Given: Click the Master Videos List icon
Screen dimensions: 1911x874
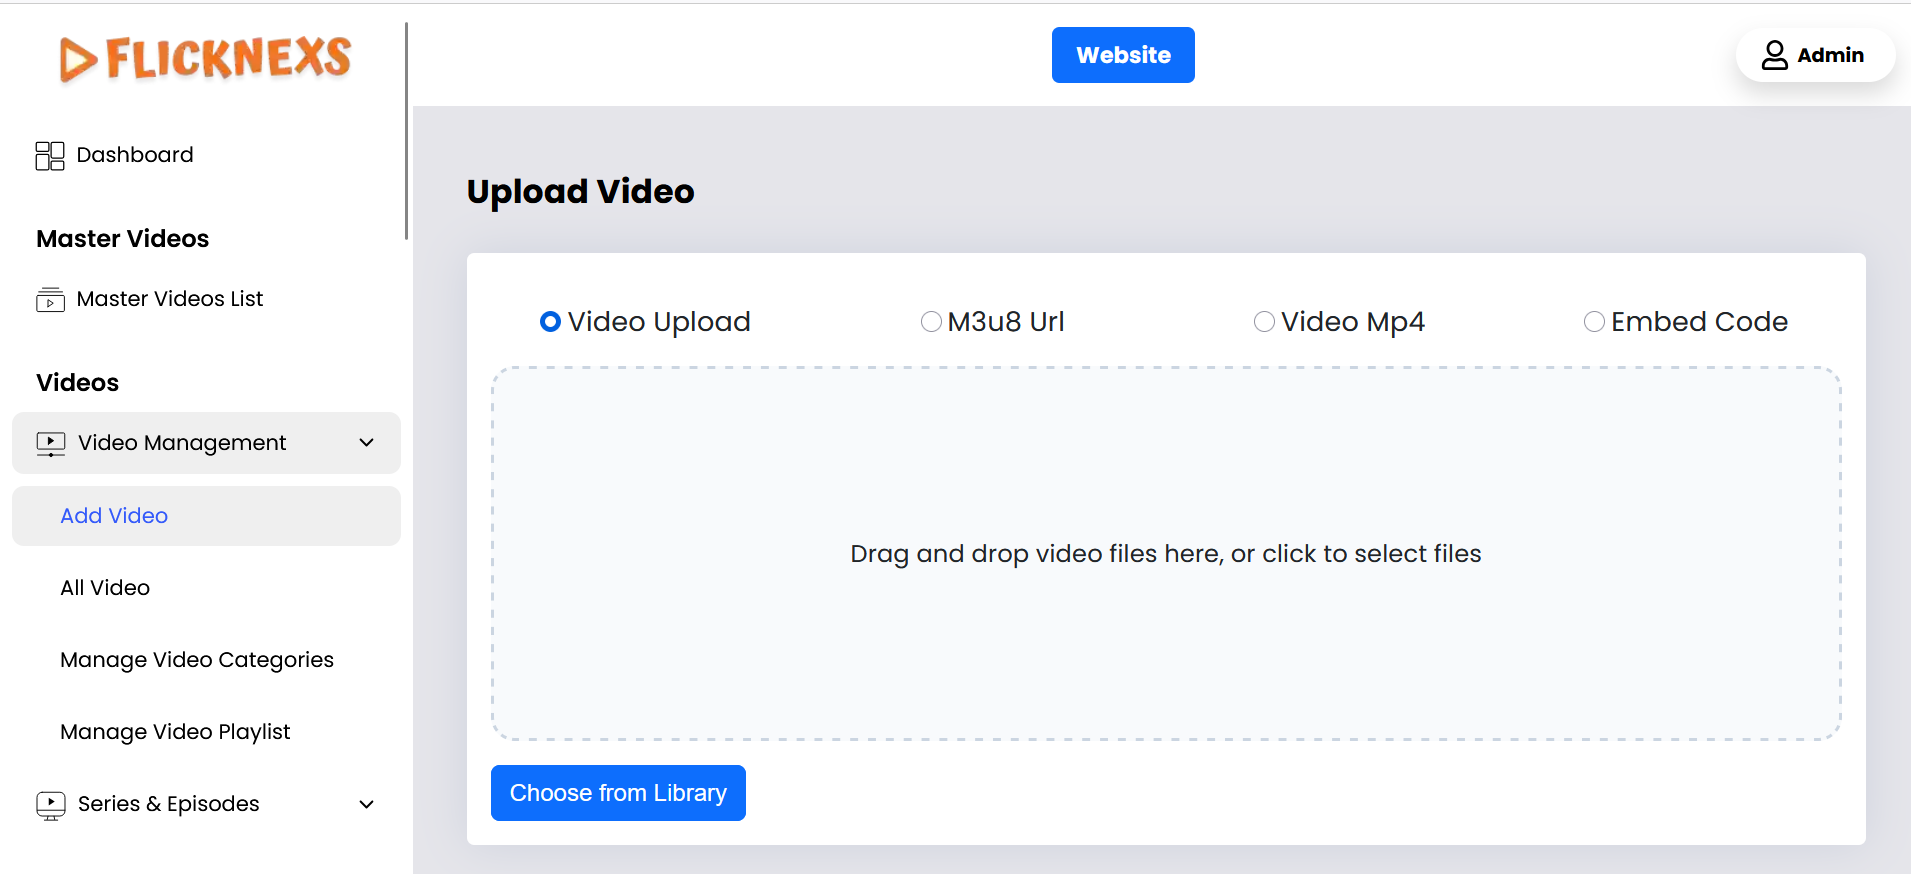Looking at the screenshot, I should (x=50, y=300).
